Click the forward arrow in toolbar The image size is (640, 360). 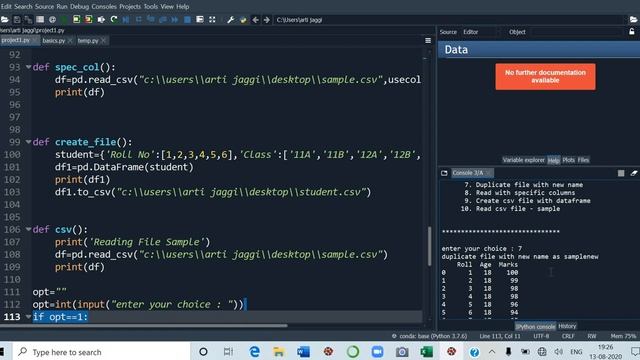267,20
